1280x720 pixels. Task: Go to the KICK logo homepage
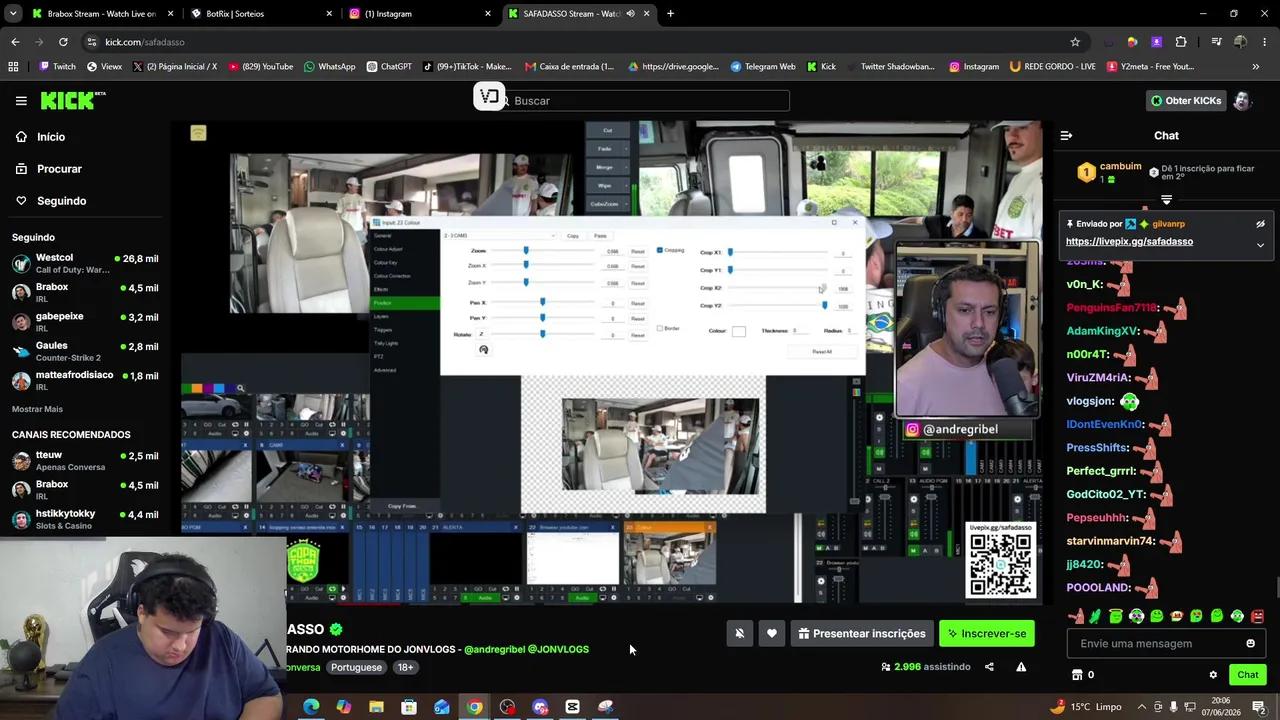(x=72, y=100)
